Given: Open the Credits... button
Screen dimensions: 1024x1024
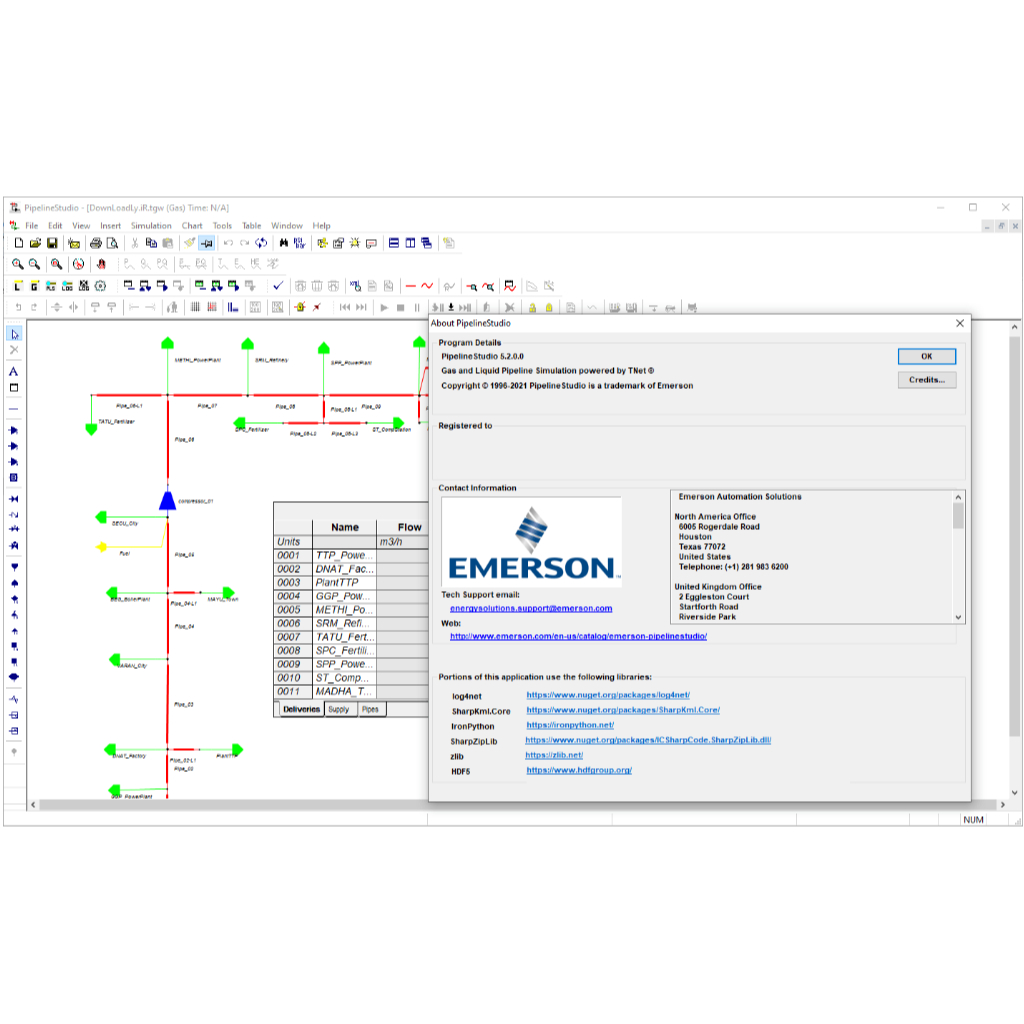Looking at the screenshot, I should (927, 380).
